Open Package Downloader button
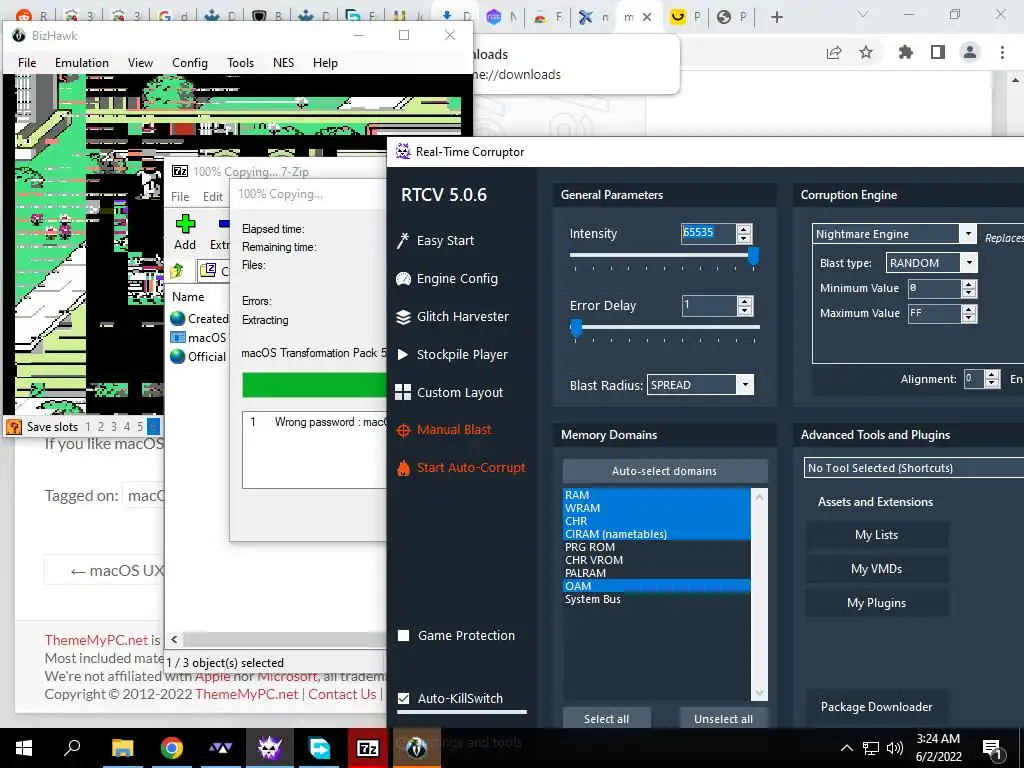 pyautogui.click(x=876, y=707)
